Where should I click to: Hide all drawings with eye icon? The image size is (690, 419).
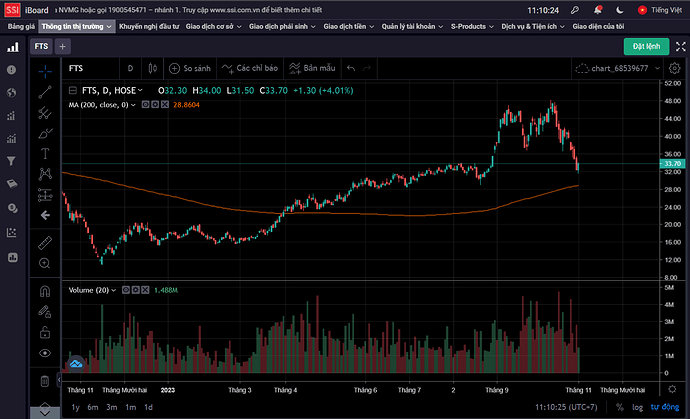(45, 353)
